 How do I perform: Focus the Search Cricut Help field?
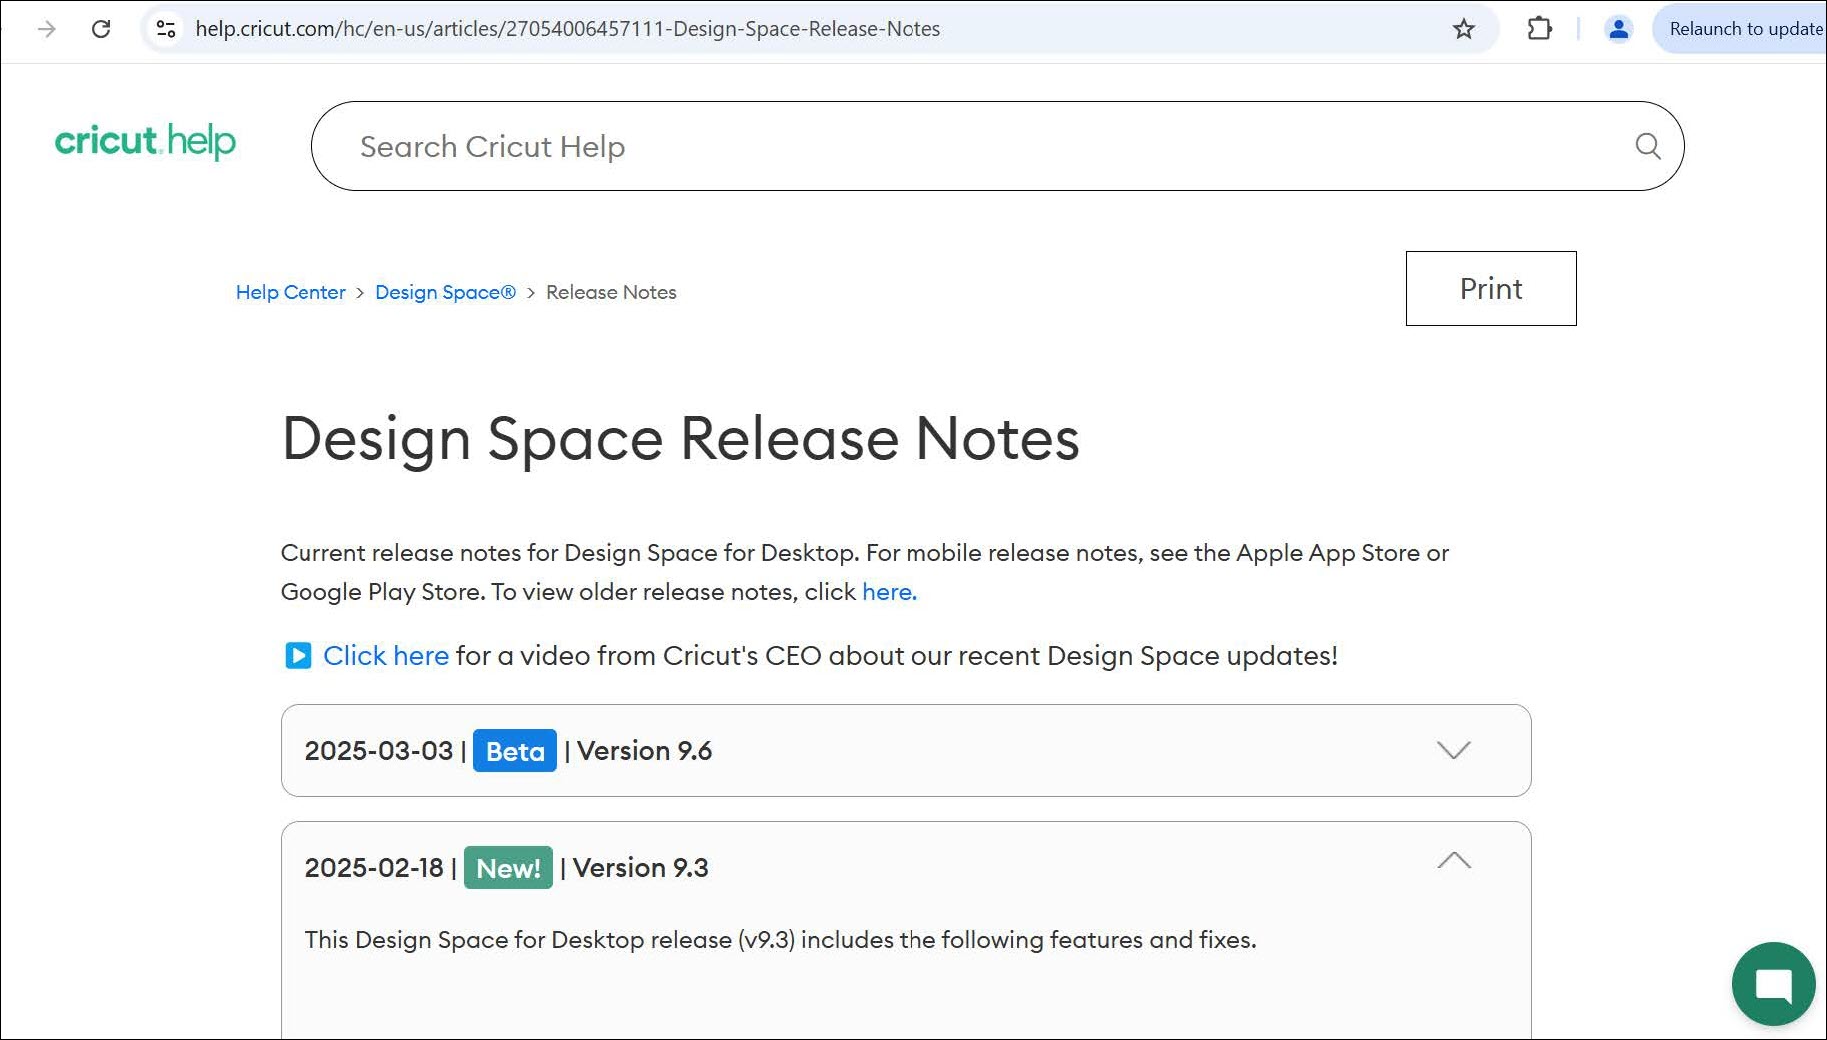click(997, 146)
